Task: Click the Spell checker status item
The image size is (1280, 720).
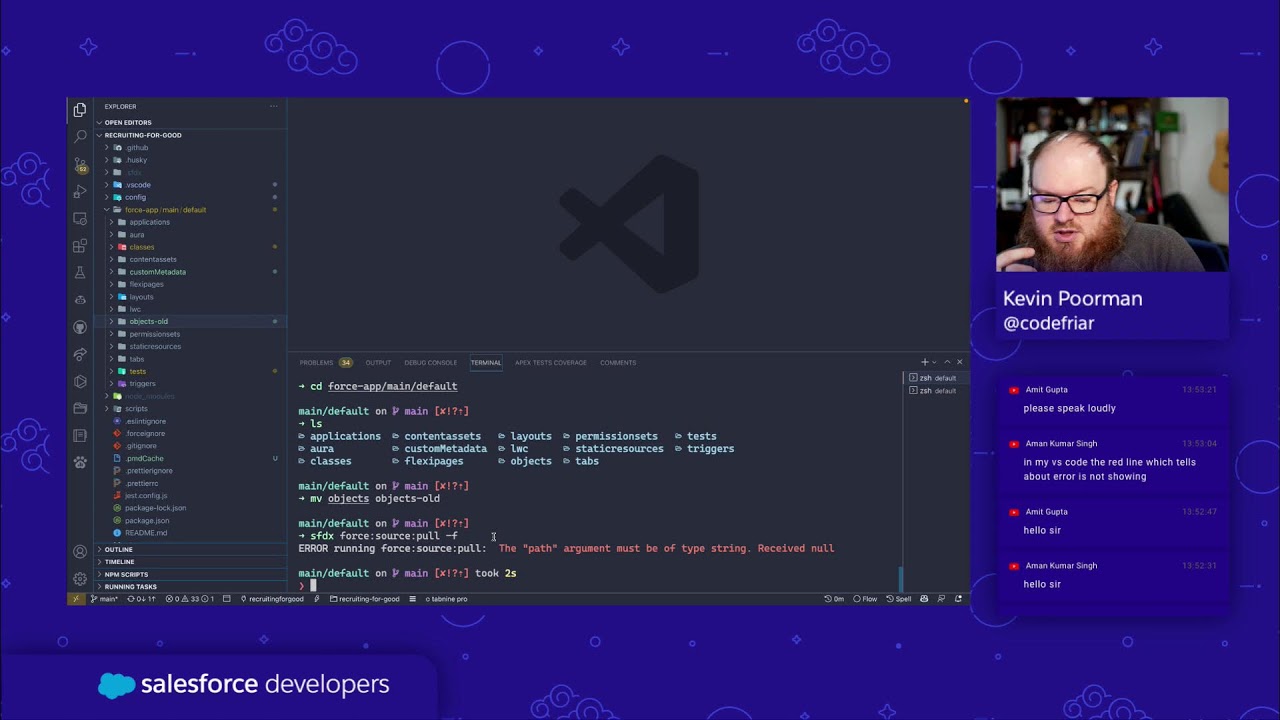Action: coord(900,599)
